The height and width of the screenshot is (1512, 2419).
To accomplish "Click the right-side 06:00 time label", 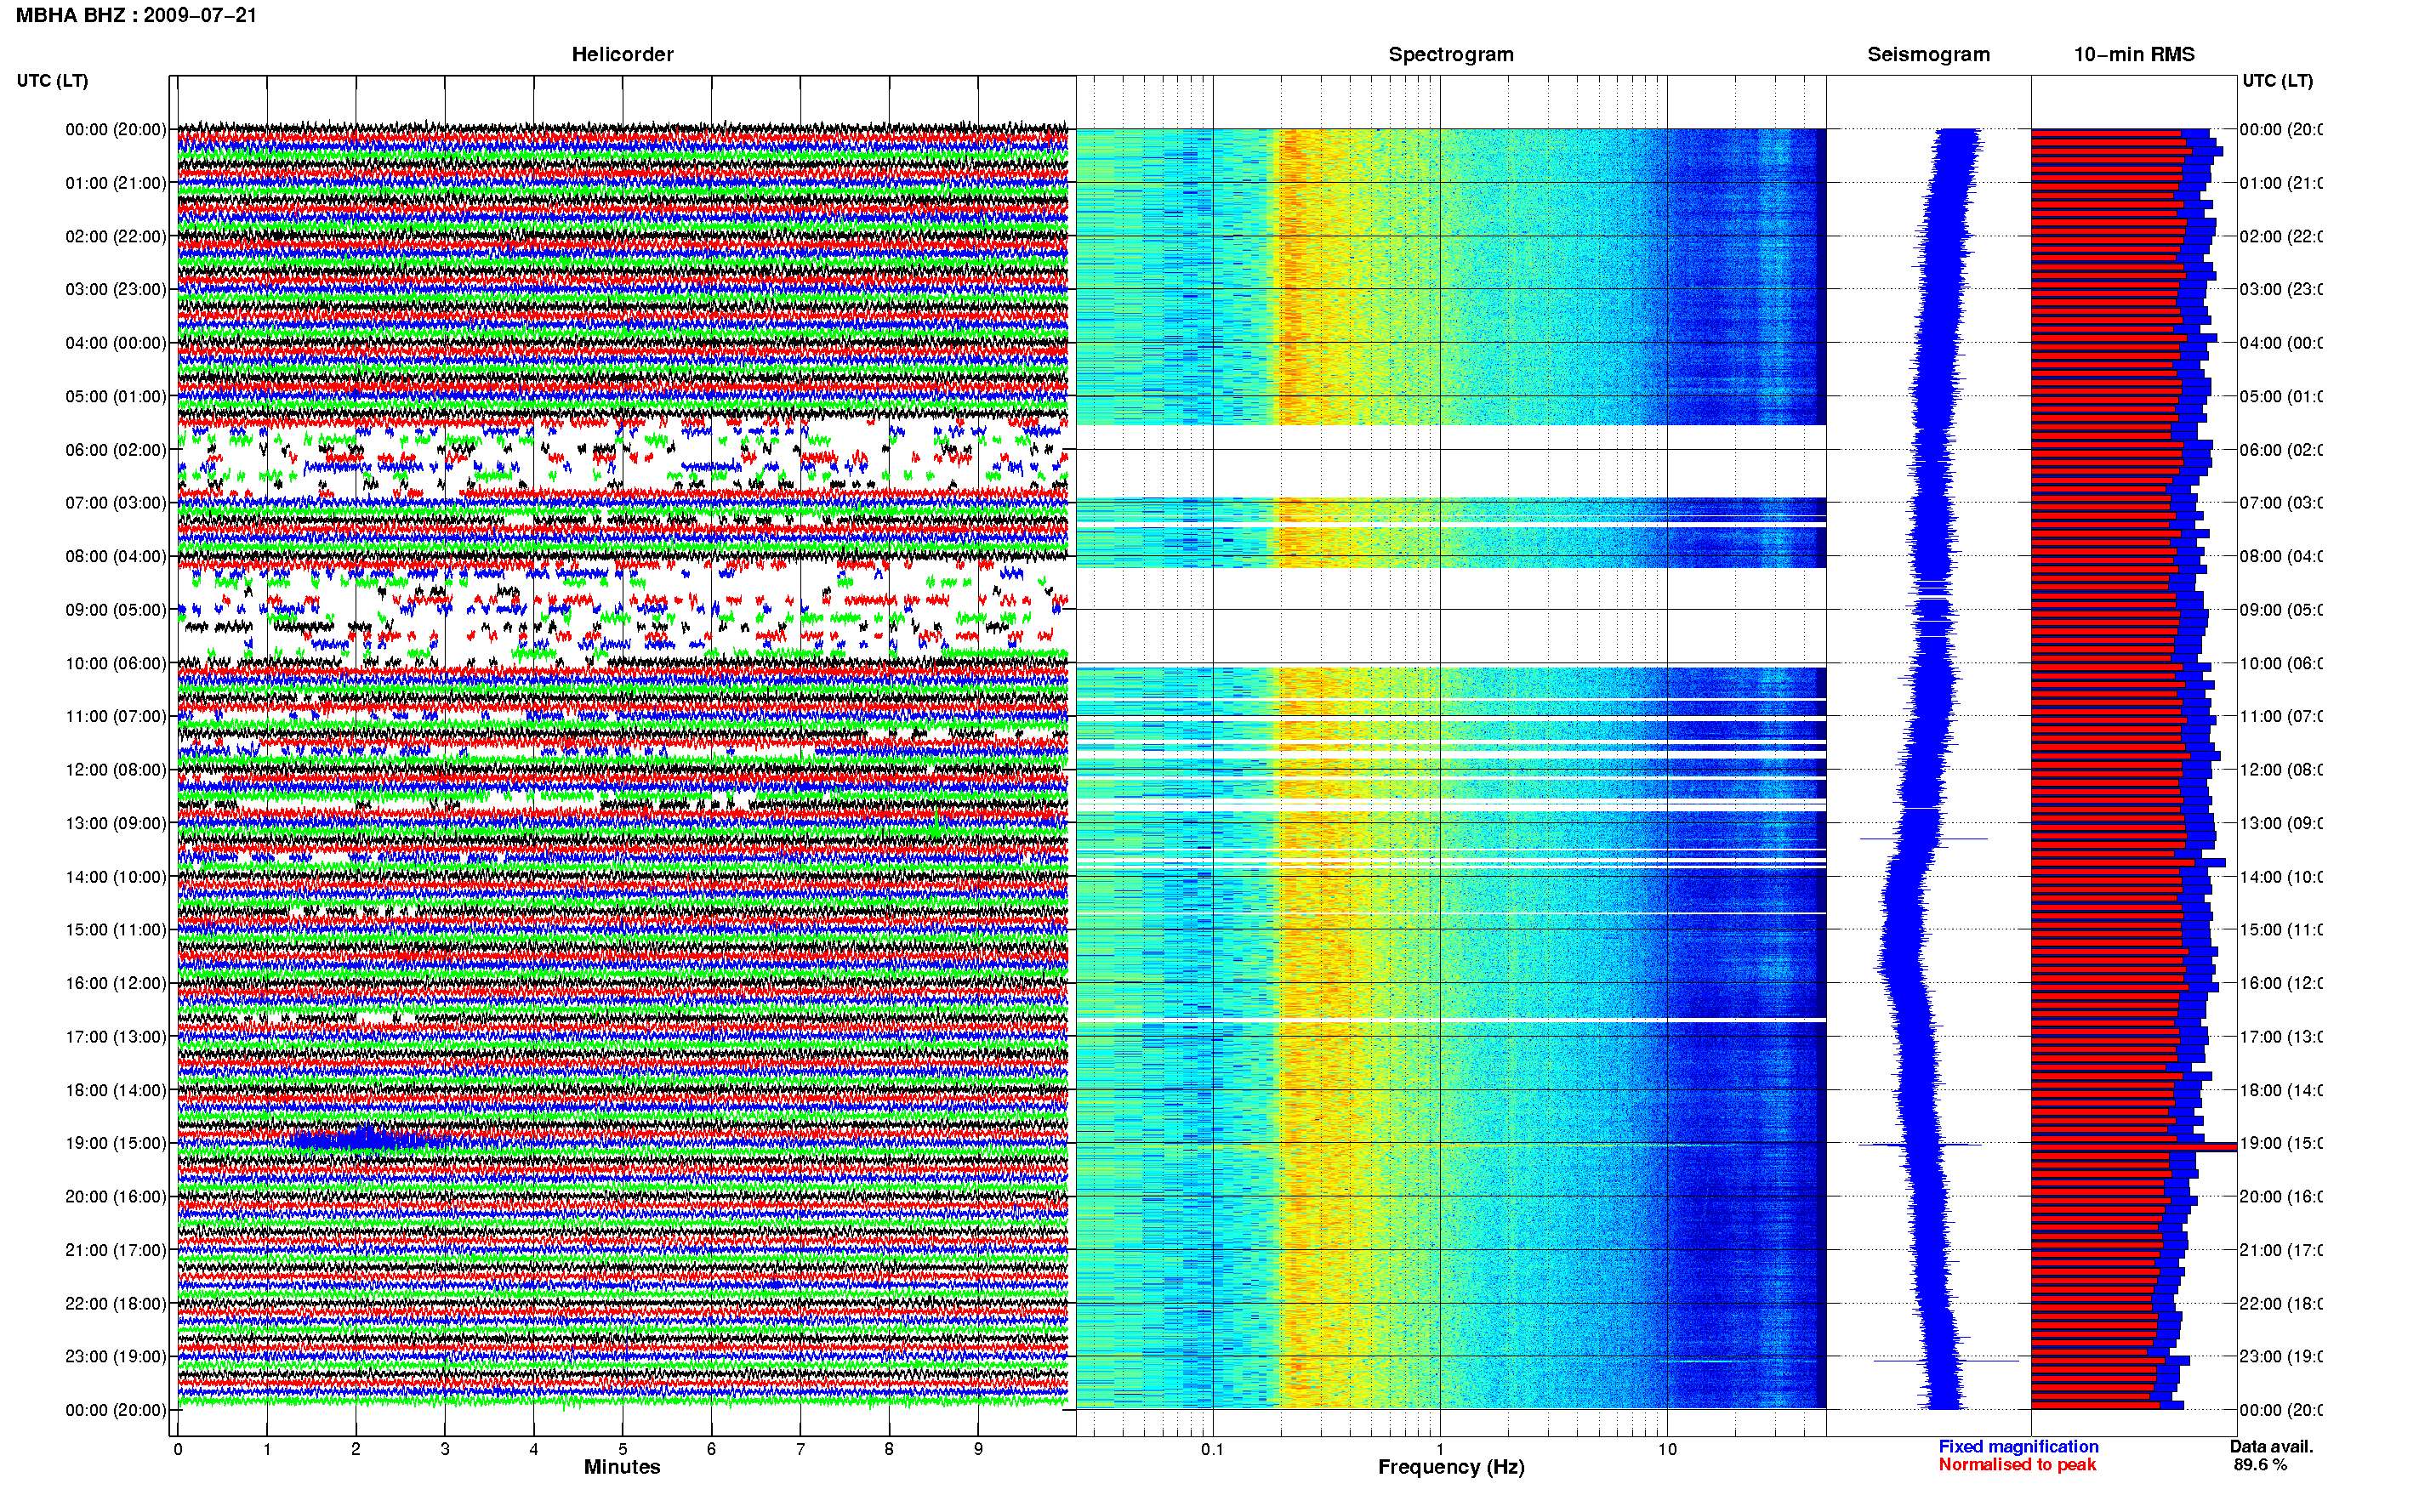I will [x=2281, y=450].
